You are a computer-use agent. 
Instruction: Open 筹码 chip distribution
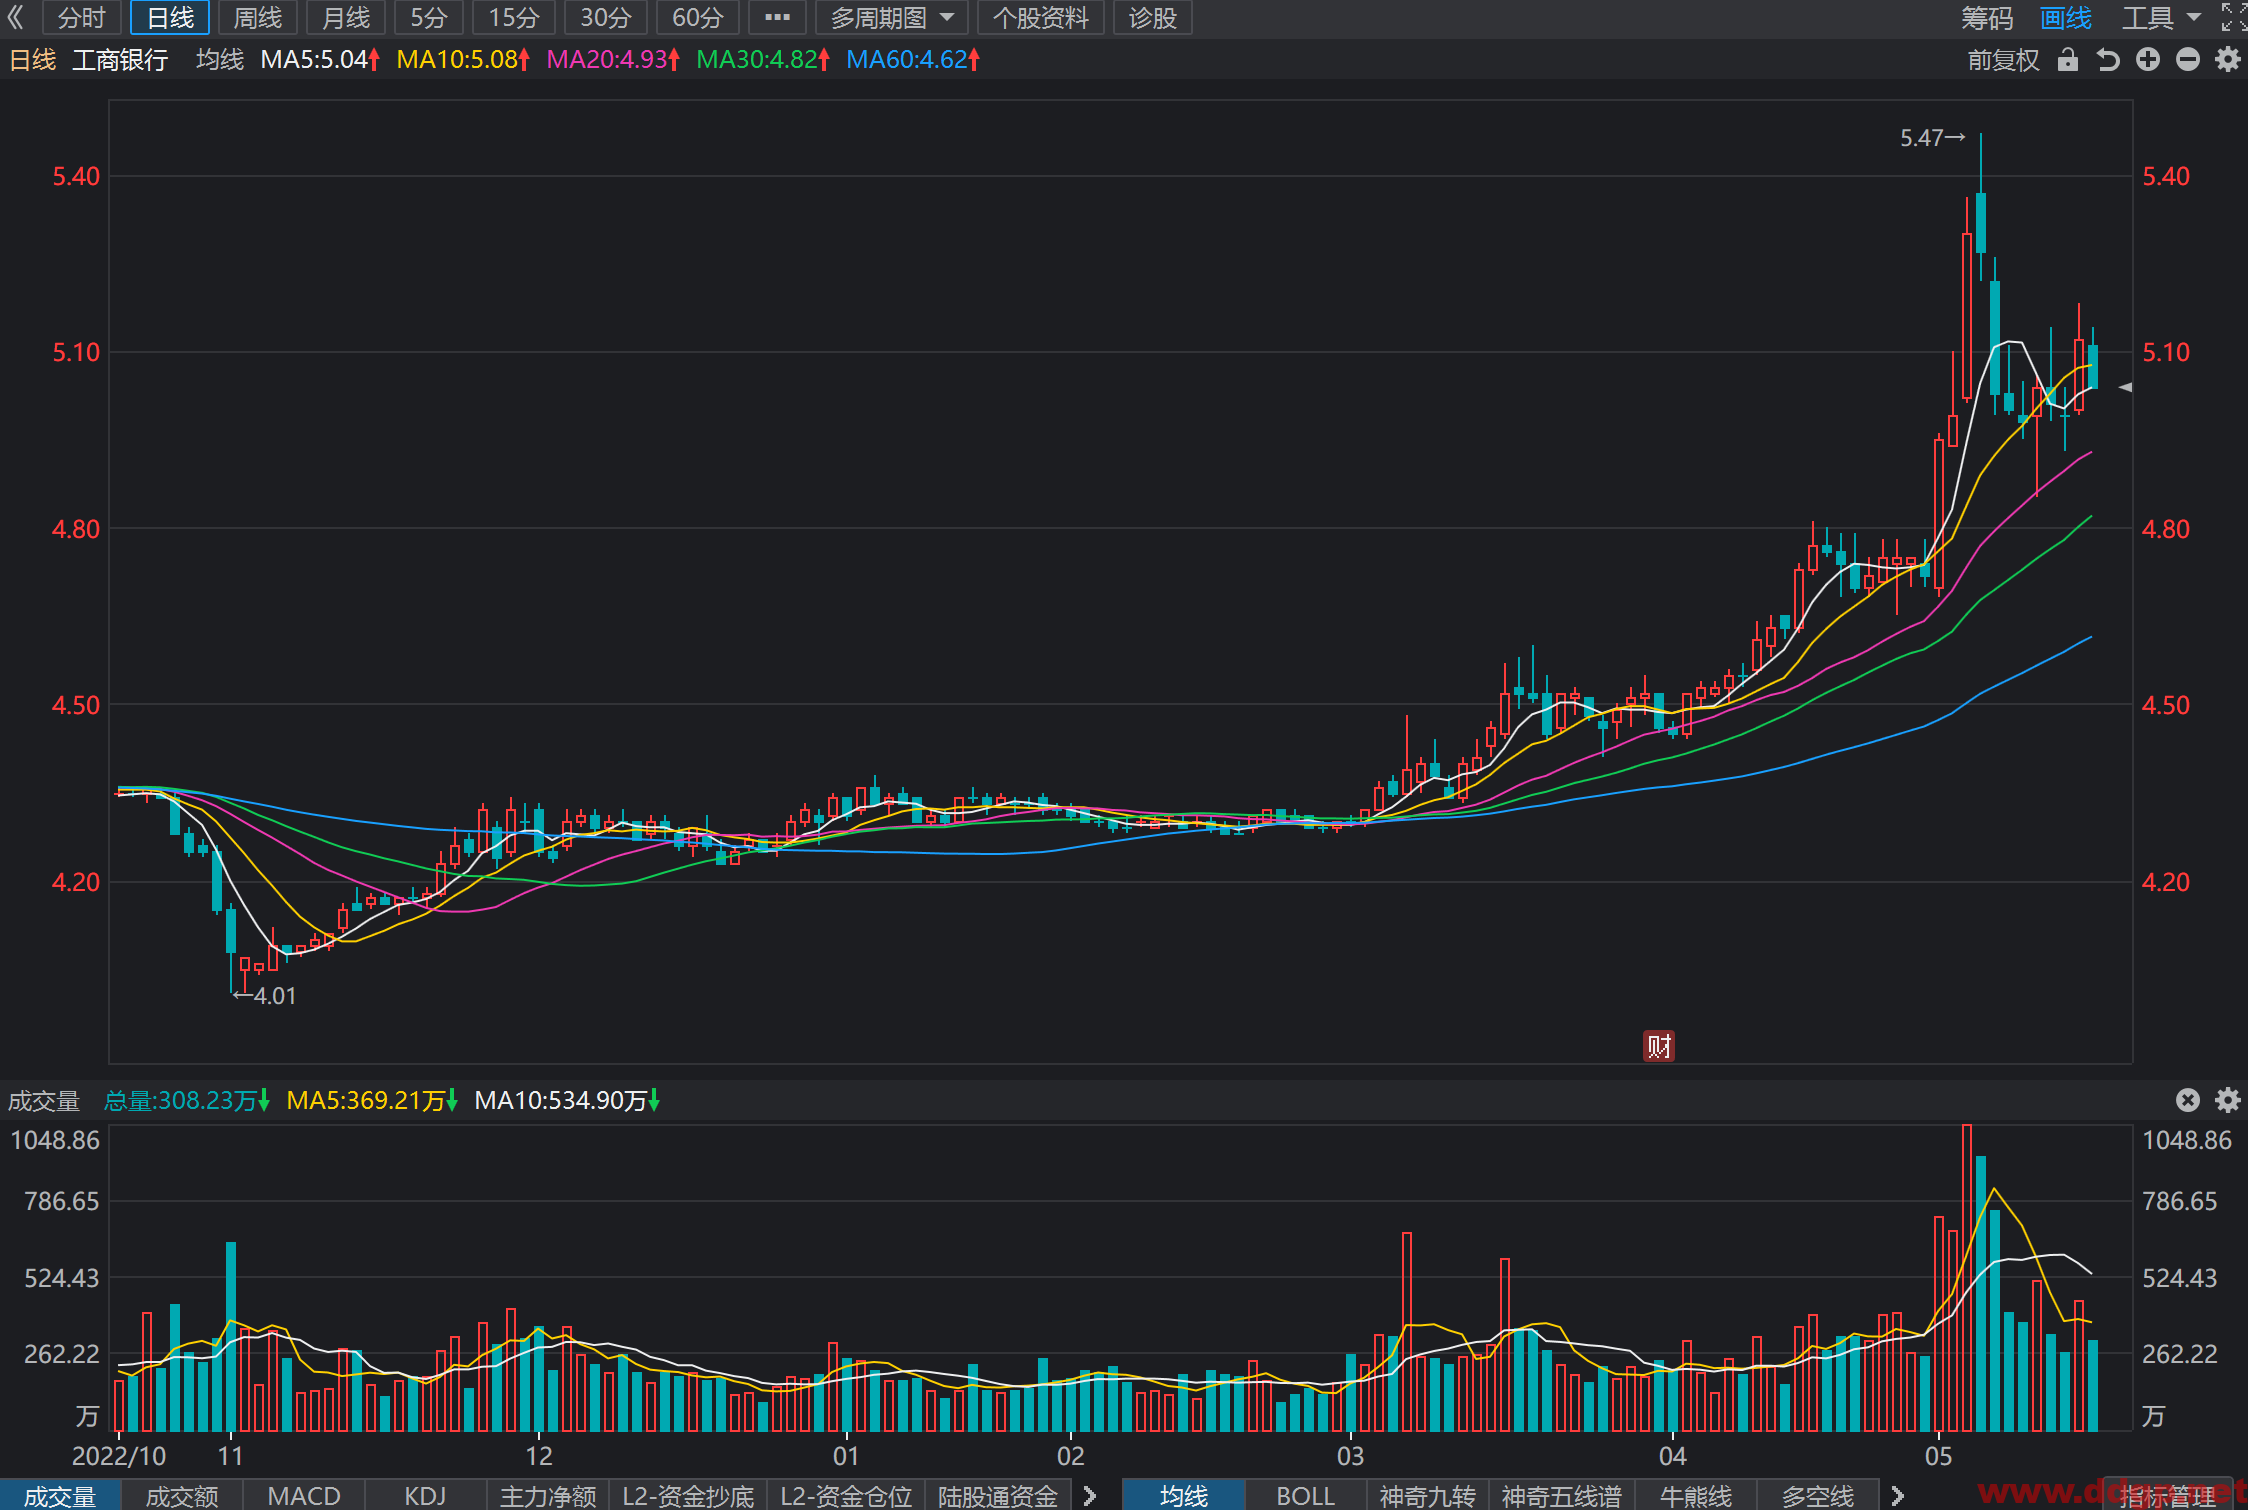[1986, 17]
